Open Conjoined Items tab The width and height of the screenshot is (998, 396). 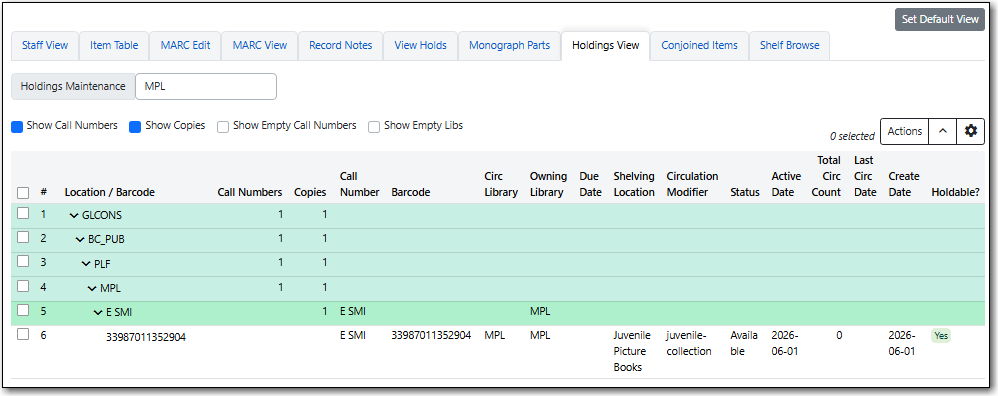[x=699, y=46]
